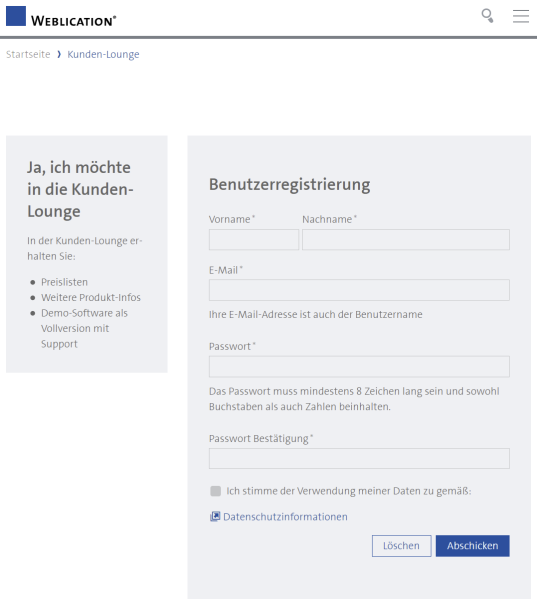Screen dimensions: 537x604
Task: Click 'Ja, ich möchte in die Kunden-Lounge' heading
Action: tap(80, 189)
